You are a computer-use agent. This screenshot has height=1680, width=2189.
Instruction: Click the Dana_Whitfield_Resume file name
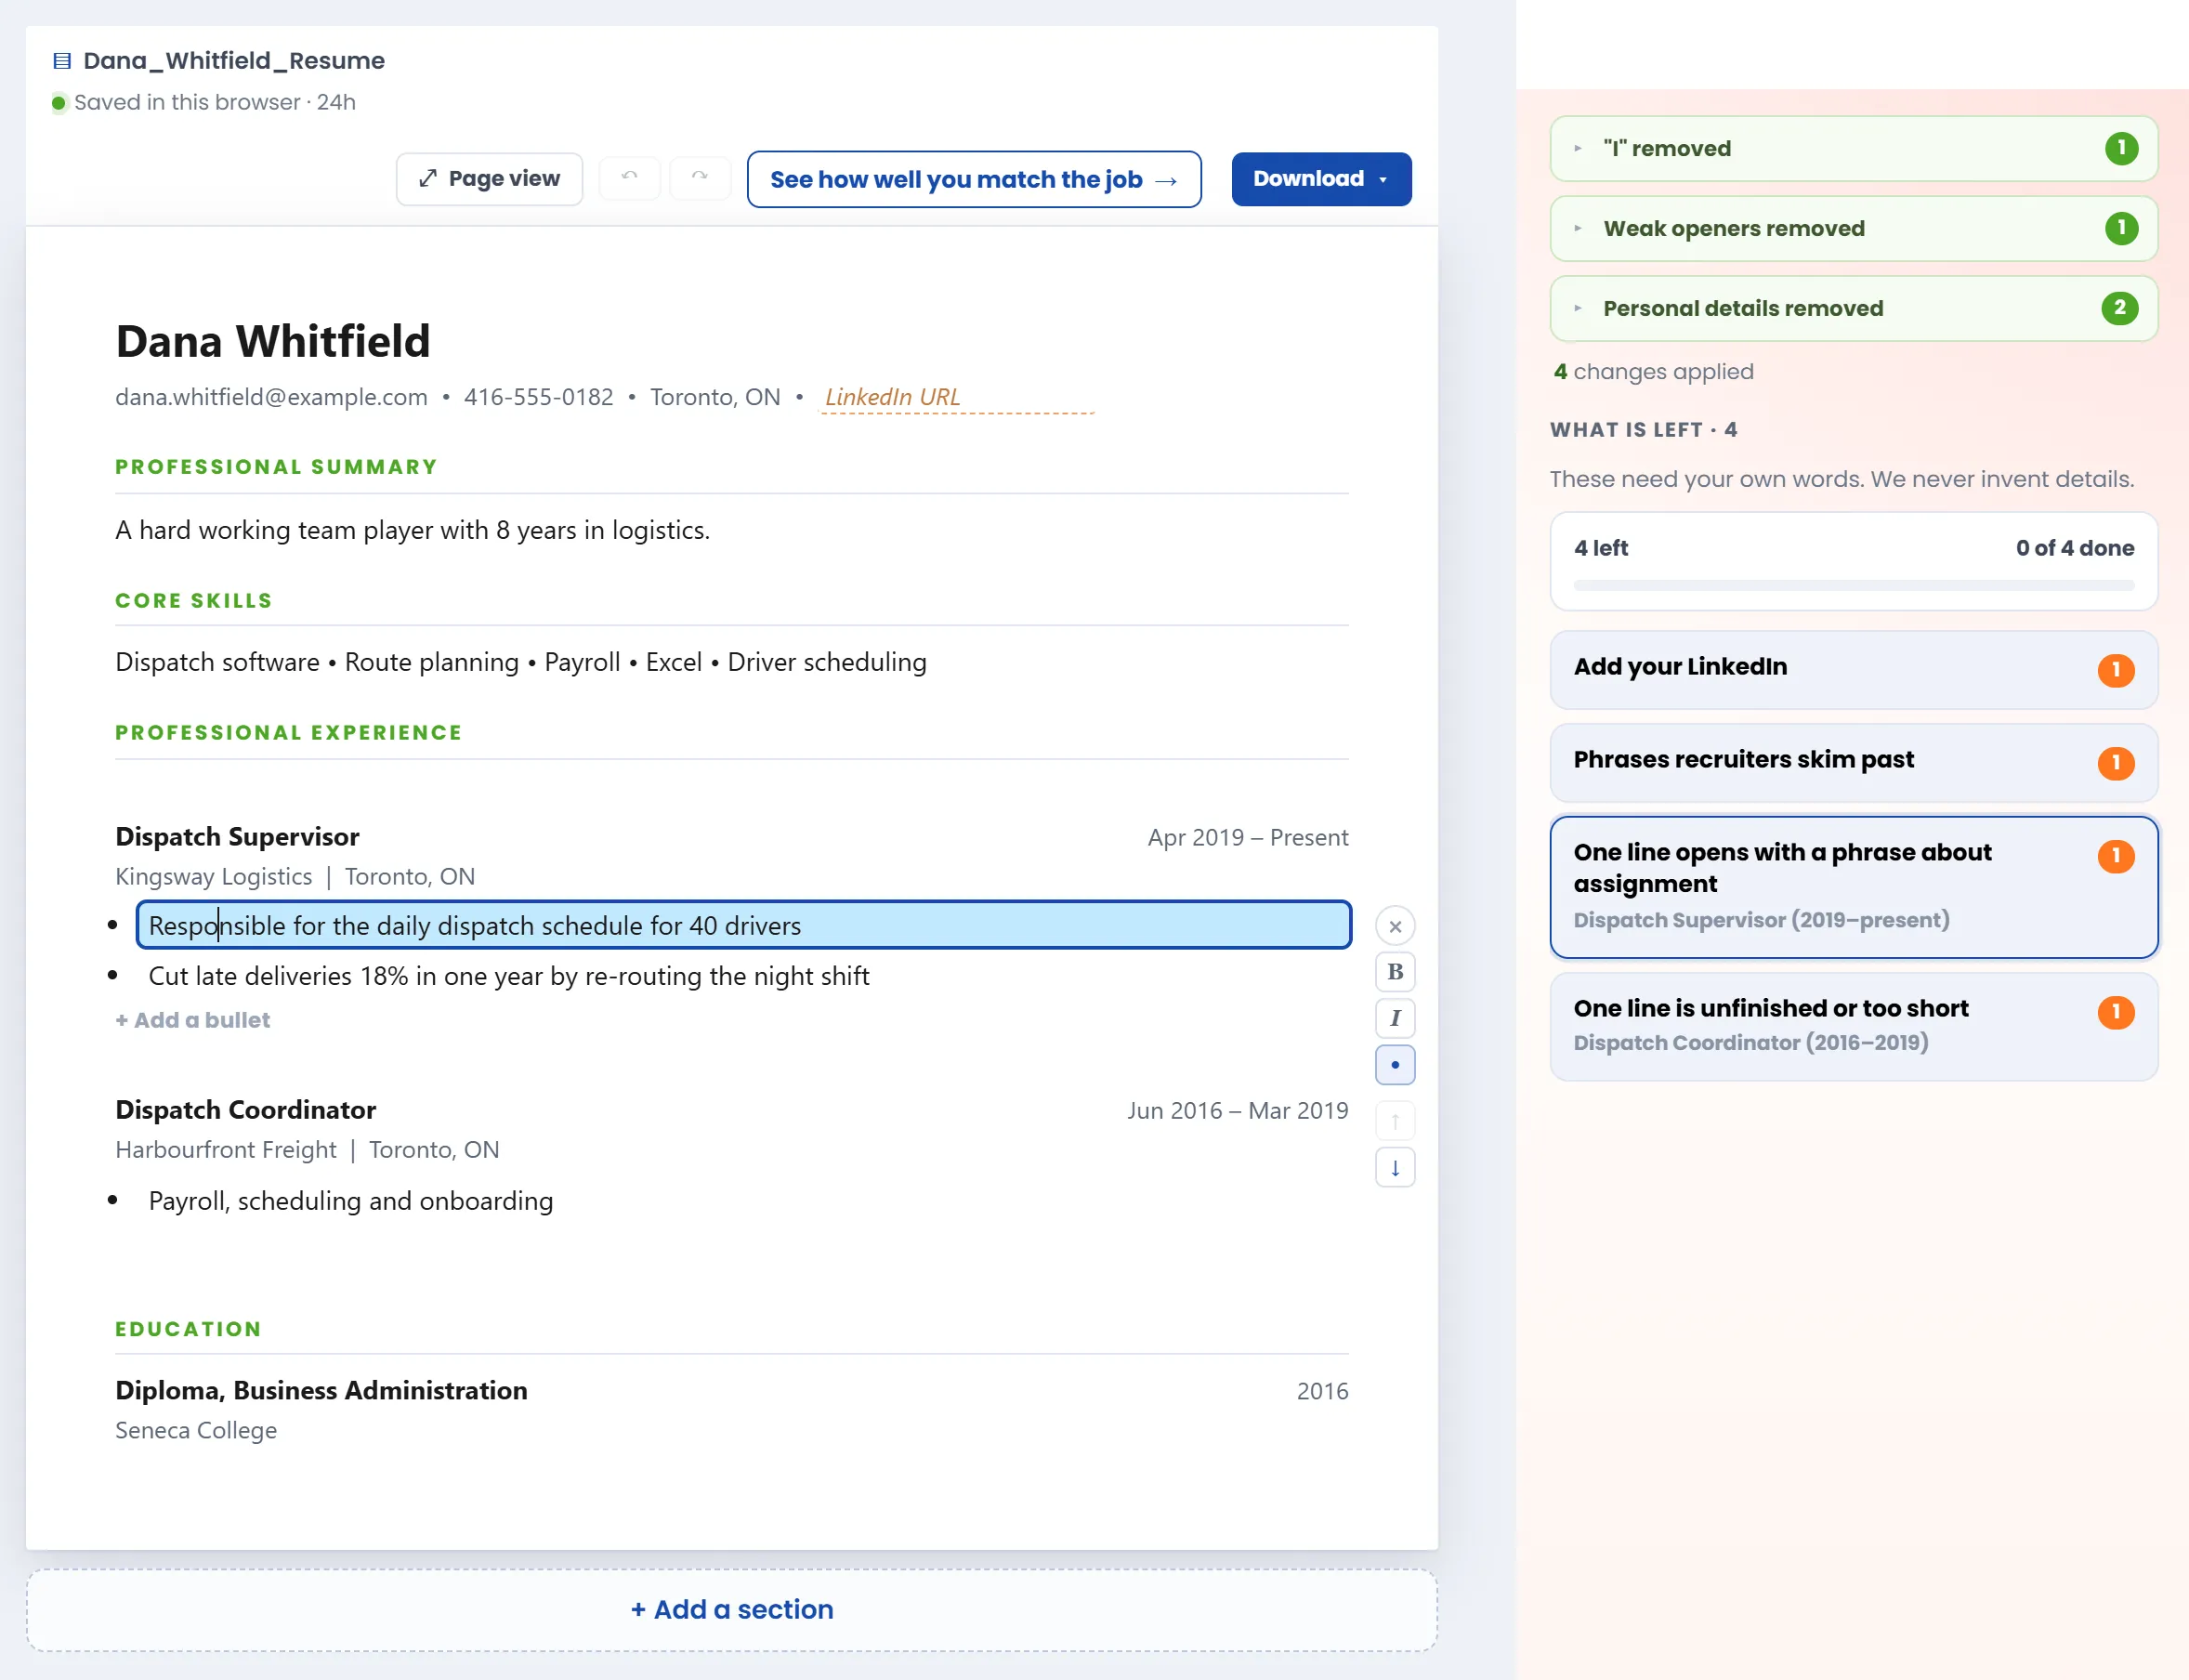click(x=234, y=61)
